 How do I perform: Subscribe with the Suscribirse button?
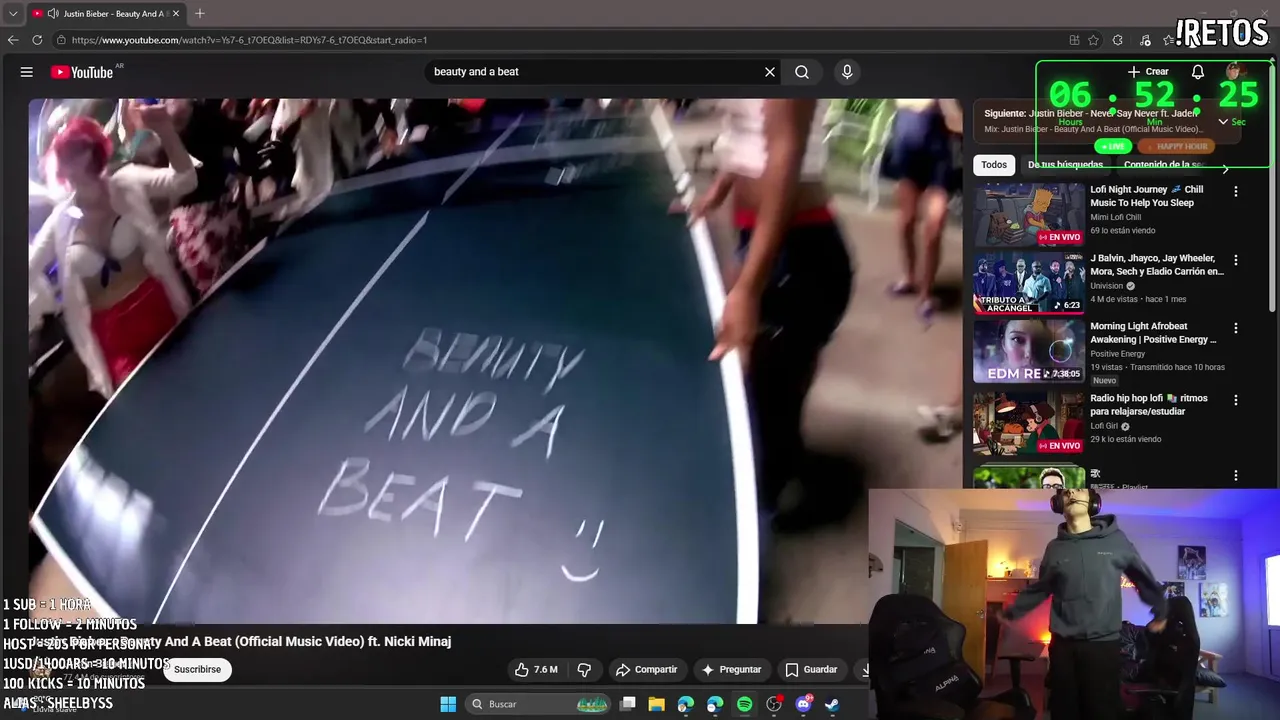(x=198, y=670)
